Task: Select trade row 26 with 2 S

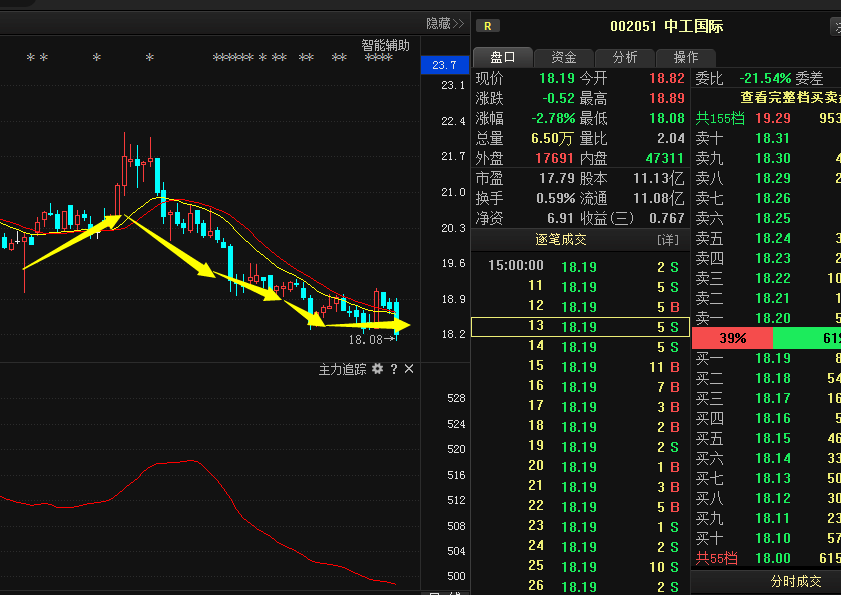Action: click(x=580, y=586)
